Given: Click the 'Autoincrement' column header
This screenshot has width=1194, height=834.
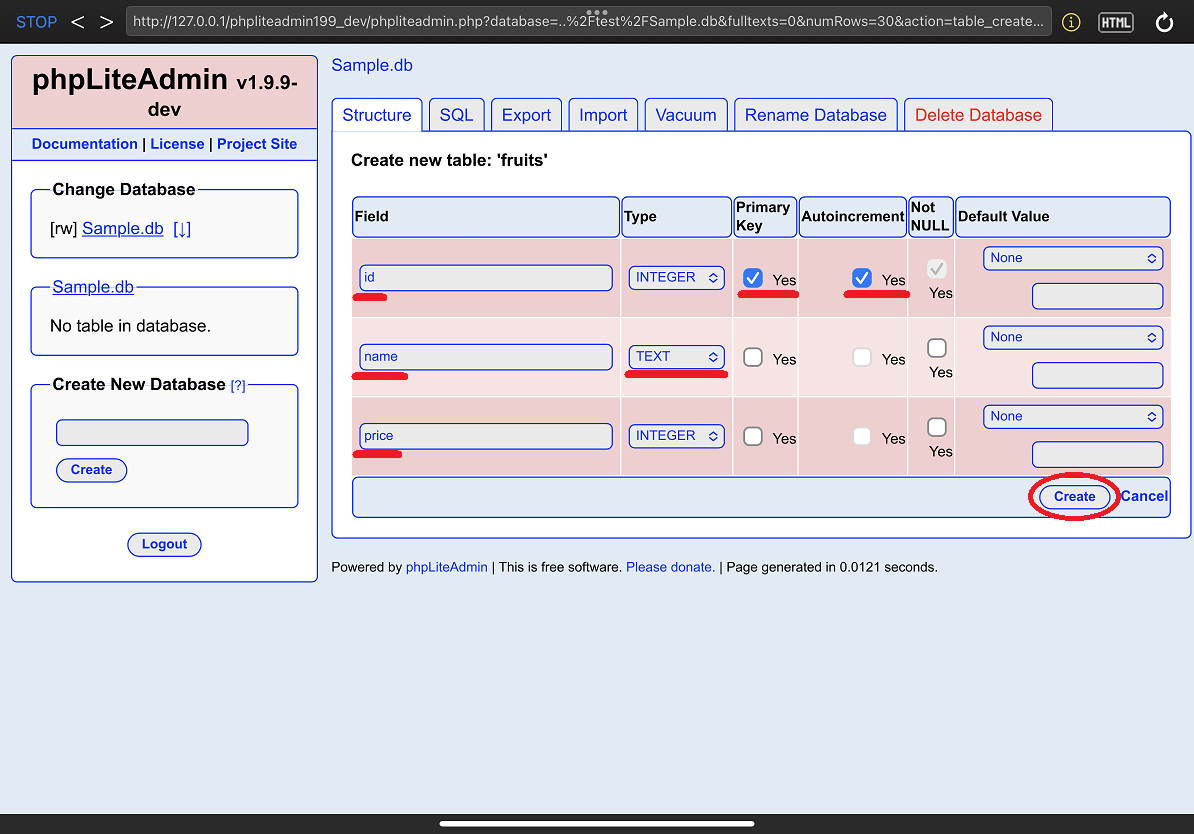Looking at the screenshot, I should 853,217.
